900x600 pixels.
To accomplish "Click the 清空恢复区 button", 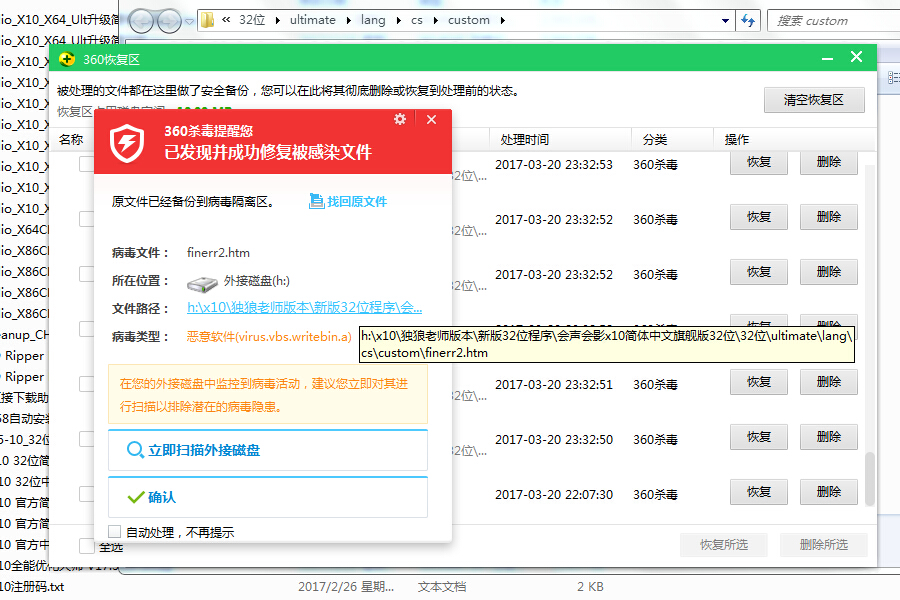I will [814, 100].
